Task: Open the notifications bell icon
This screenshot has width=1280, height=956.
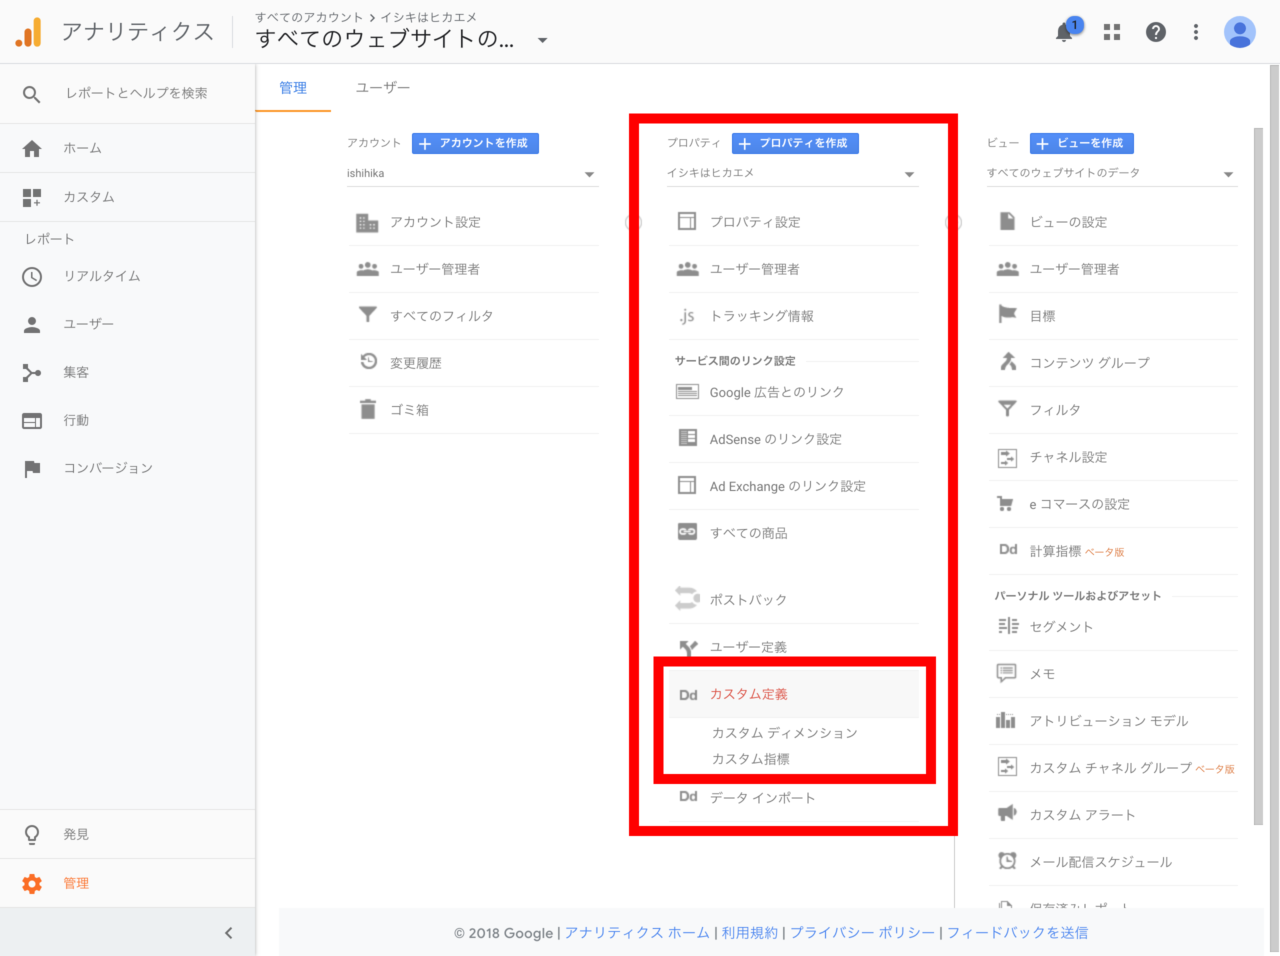Action: (1065, 32)
